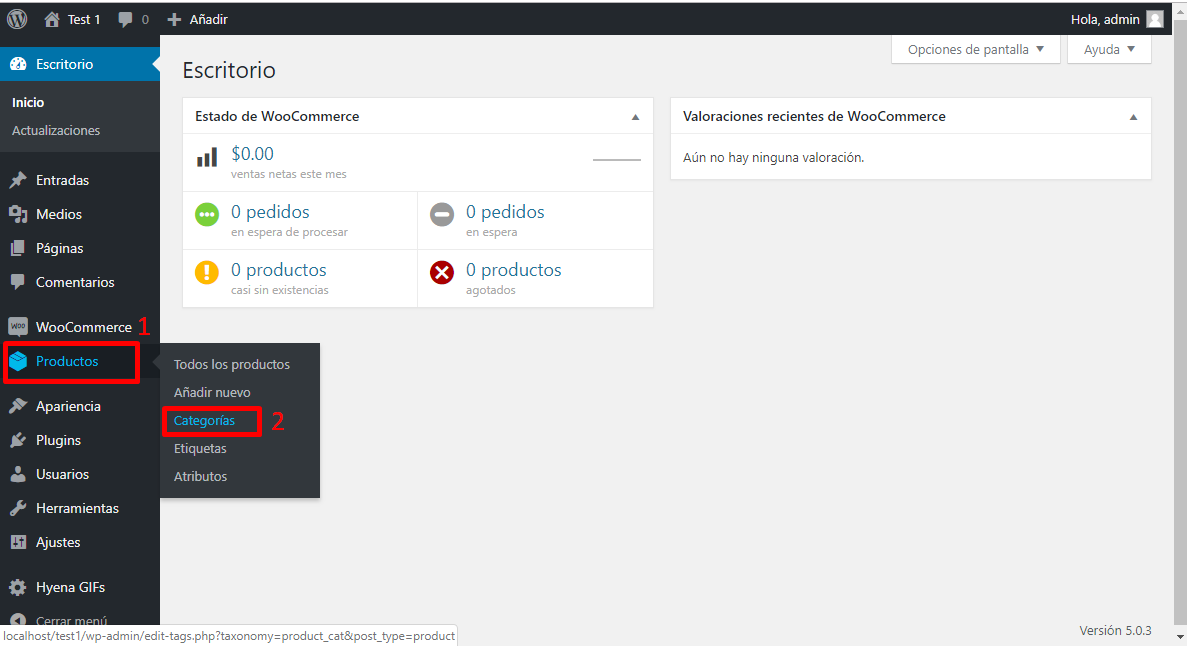The height and width of the screenshot is (646, 1187).
Task: Click the Versión 5.0.3 text
Action: pos(1115,630)
